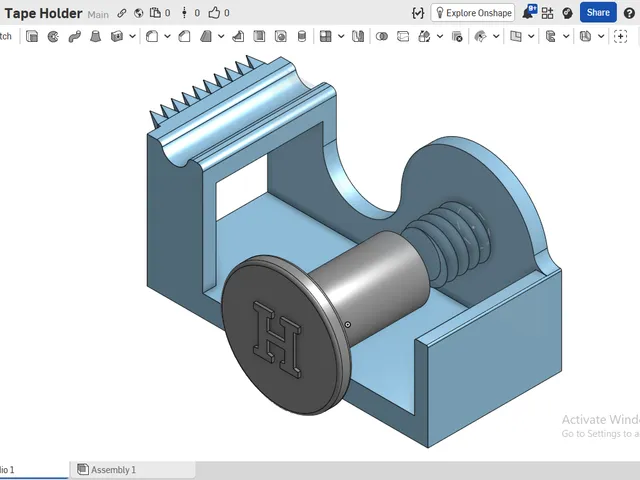Select the cylinder thread tool icon

pos(302,37)
